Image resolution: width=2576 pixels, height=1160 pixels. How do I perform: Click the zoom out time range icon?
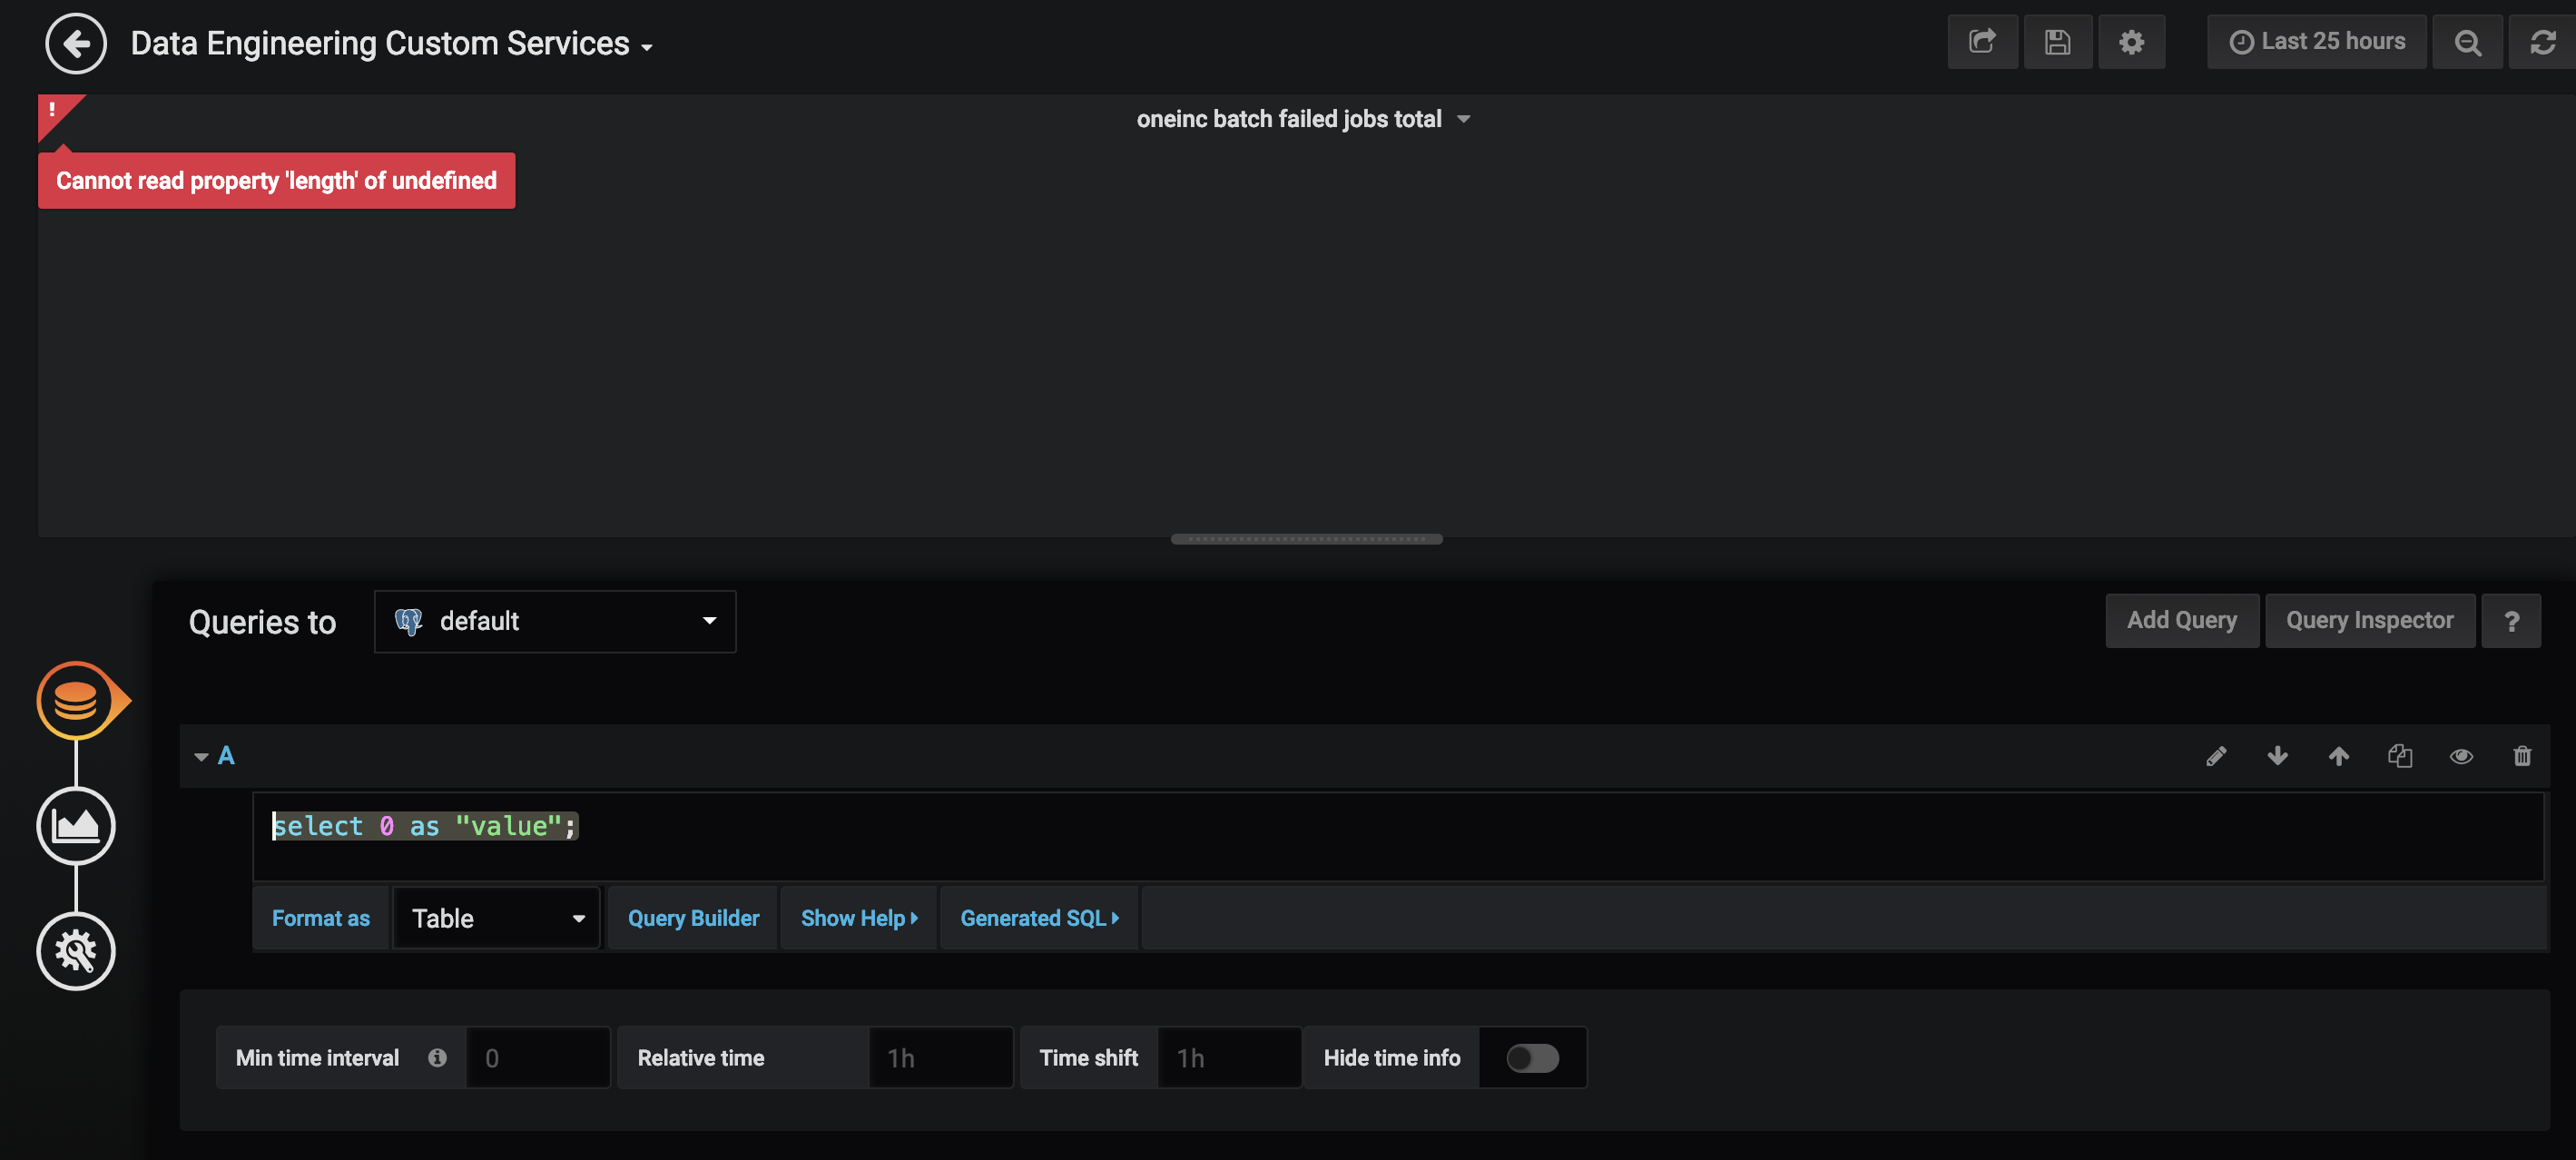tap(2467, 42)
